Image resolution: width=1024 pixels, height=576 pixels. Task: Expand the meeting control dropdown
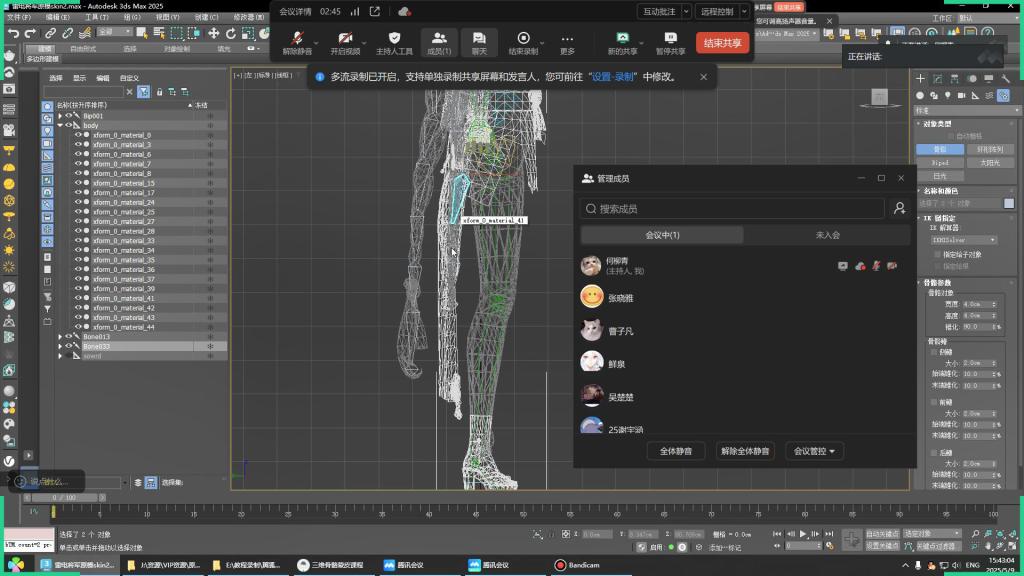[814, 451]
